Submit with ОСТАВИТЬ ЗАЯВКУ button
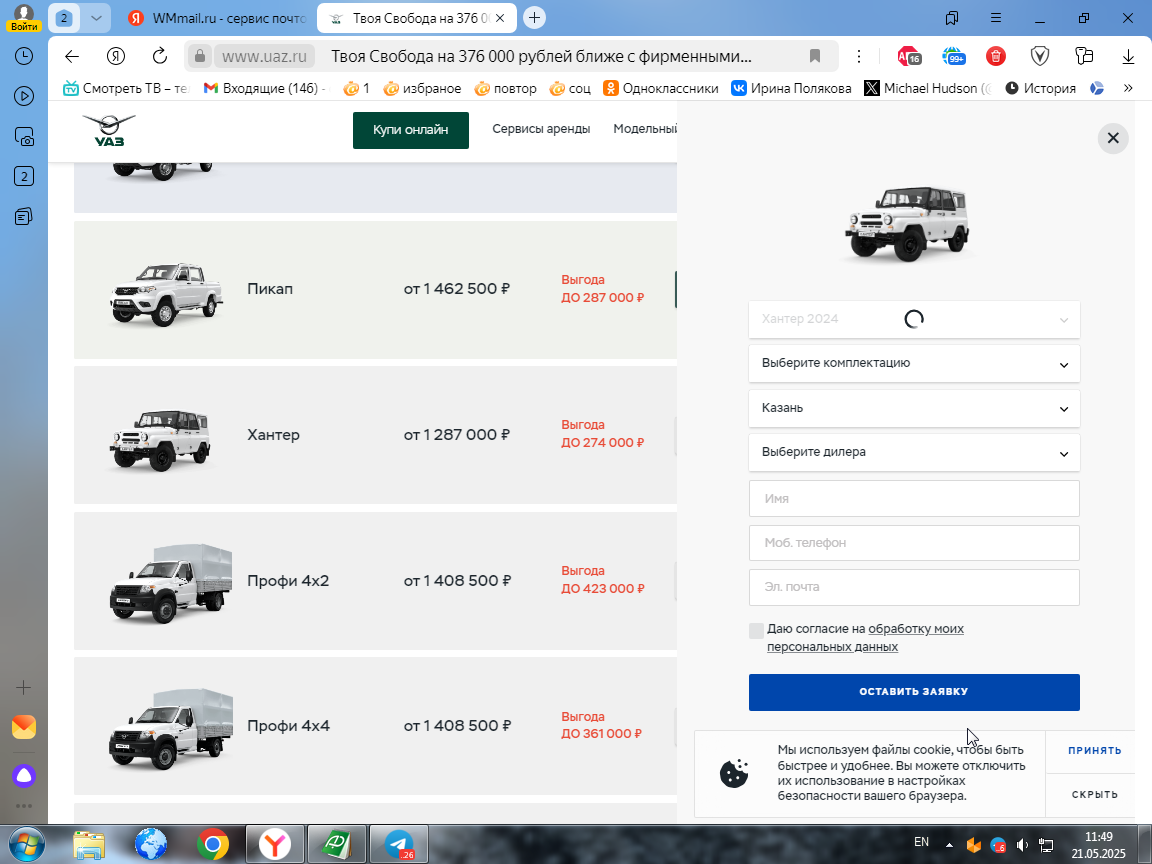Image resolution: width=1152 pixels, height=864 pixels. [x=914, y=692]
